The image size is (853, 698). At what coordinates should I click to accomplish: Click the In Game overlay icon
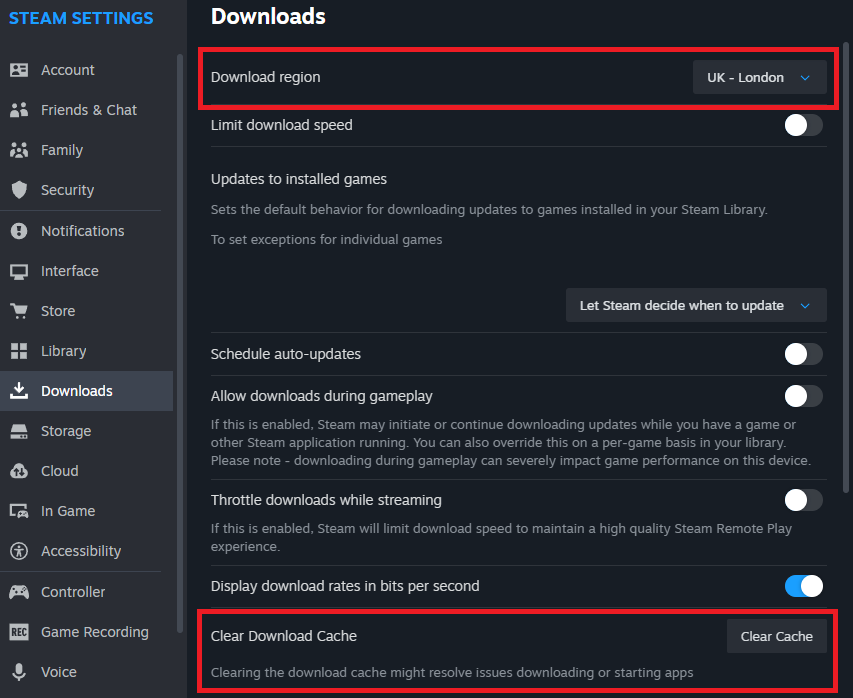click(19, 511)
